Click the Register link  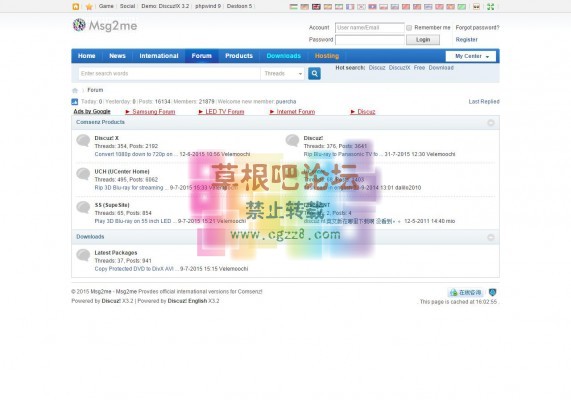[466, 39]
